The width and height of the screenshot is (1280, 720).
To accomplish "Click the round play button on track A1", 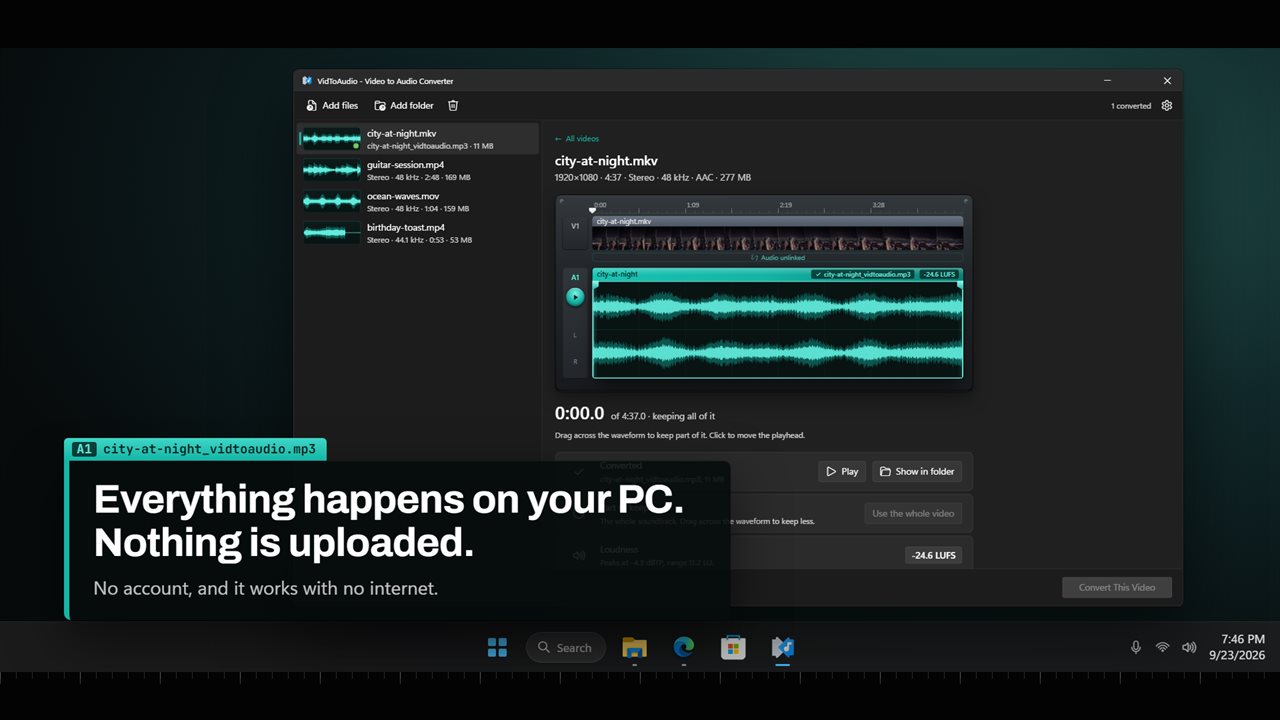I will point(575,296).
